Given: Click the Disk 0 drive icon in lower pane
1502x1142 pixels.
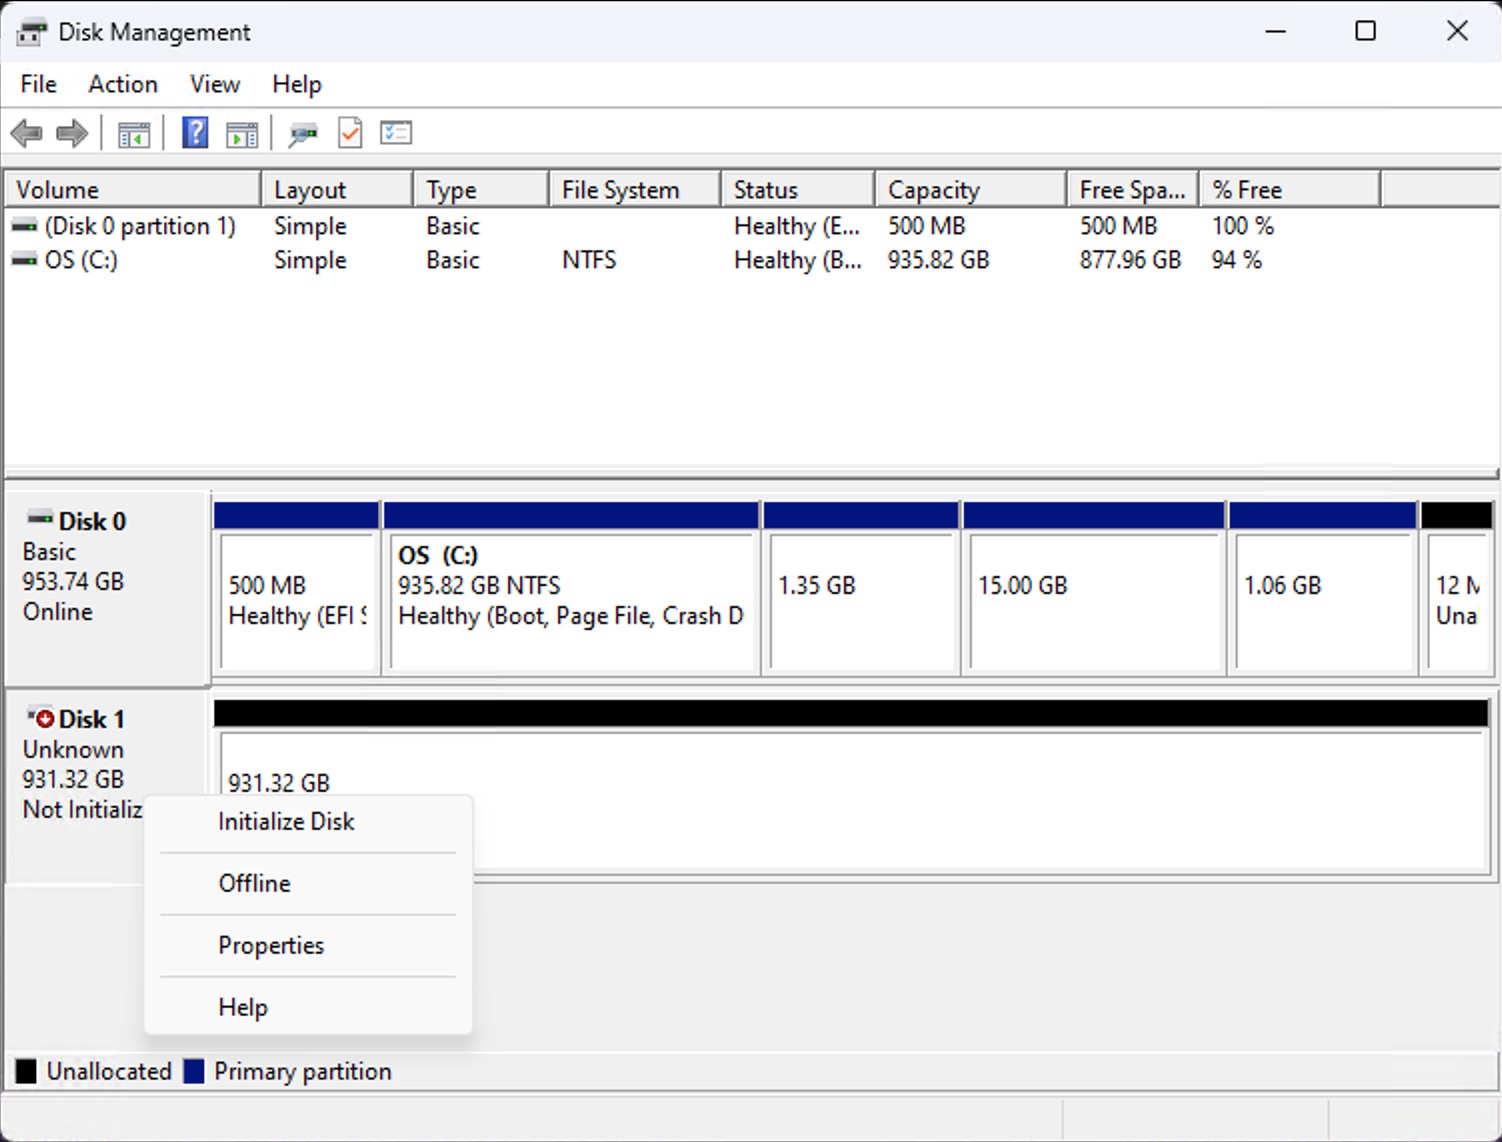Looking at the screenshot, I should pos(40,518).
